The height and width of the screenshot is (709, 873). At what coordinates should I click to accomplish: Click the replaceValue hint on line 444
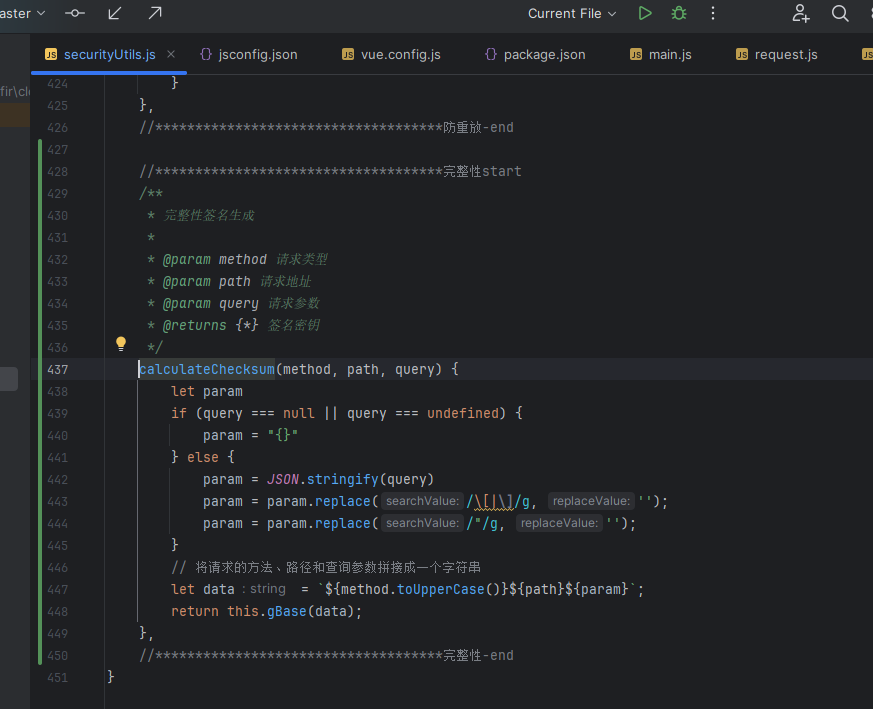(x=559, y=523)
